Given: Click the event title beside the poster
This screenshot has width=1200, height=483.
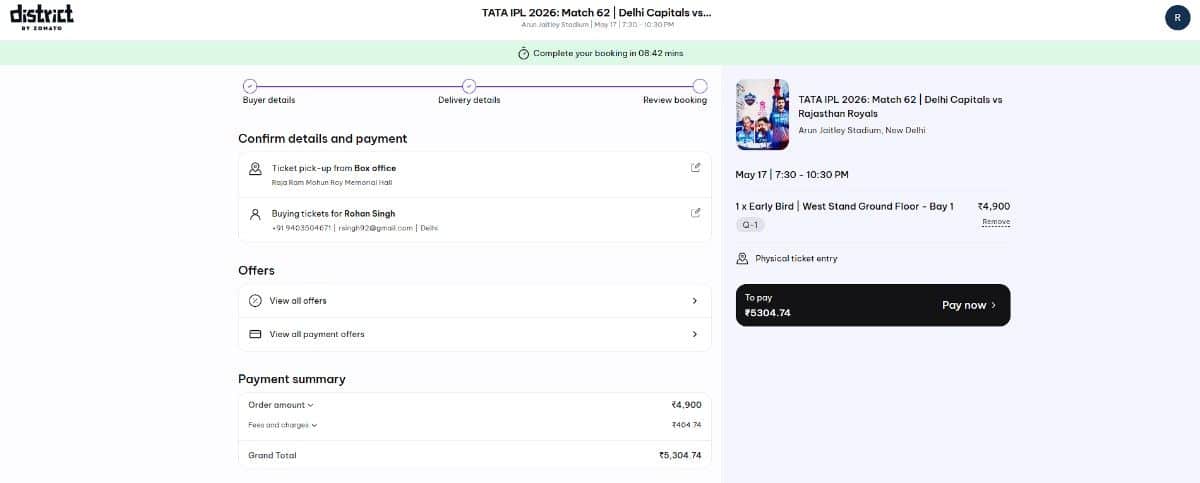Looking at the screenshot, I should click(x=900, y=106).
